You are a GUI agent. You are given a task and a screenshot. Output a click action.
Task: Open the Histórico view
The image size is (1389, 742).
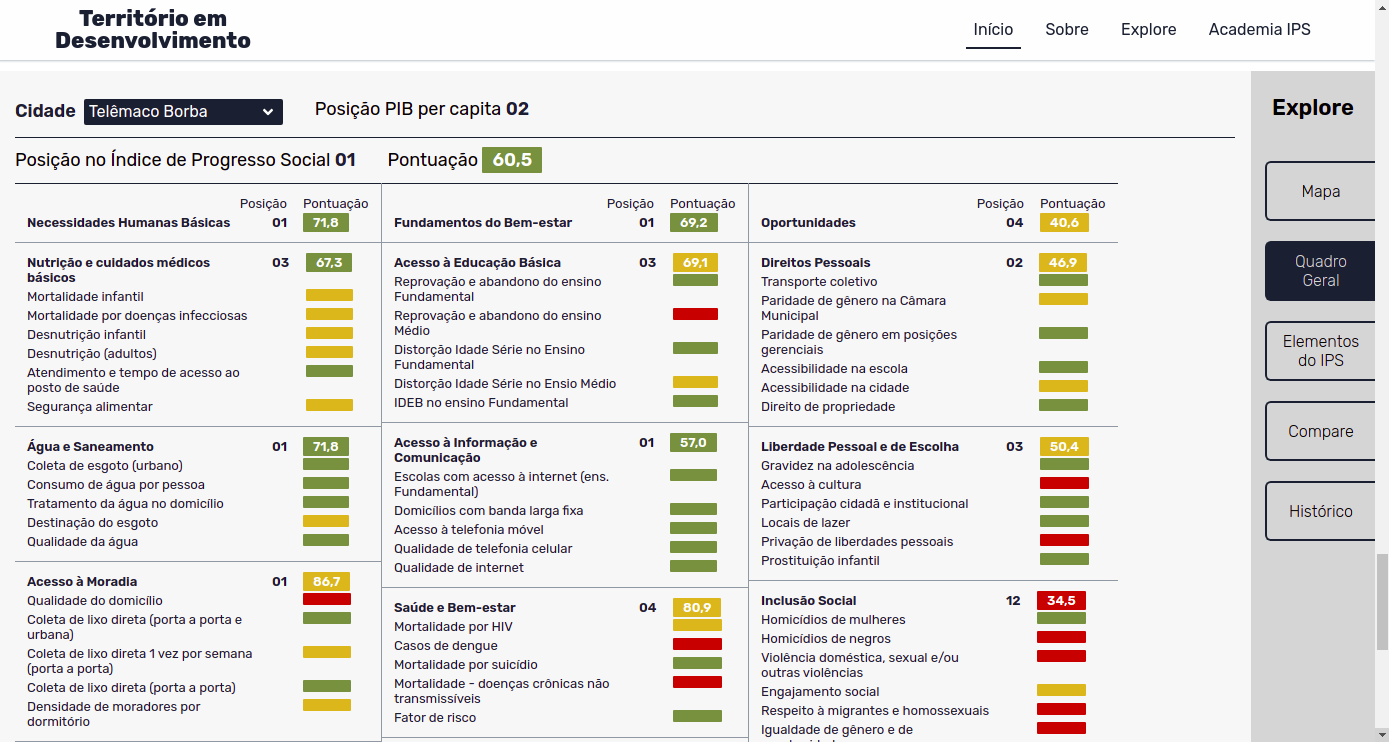point(1320,511)
